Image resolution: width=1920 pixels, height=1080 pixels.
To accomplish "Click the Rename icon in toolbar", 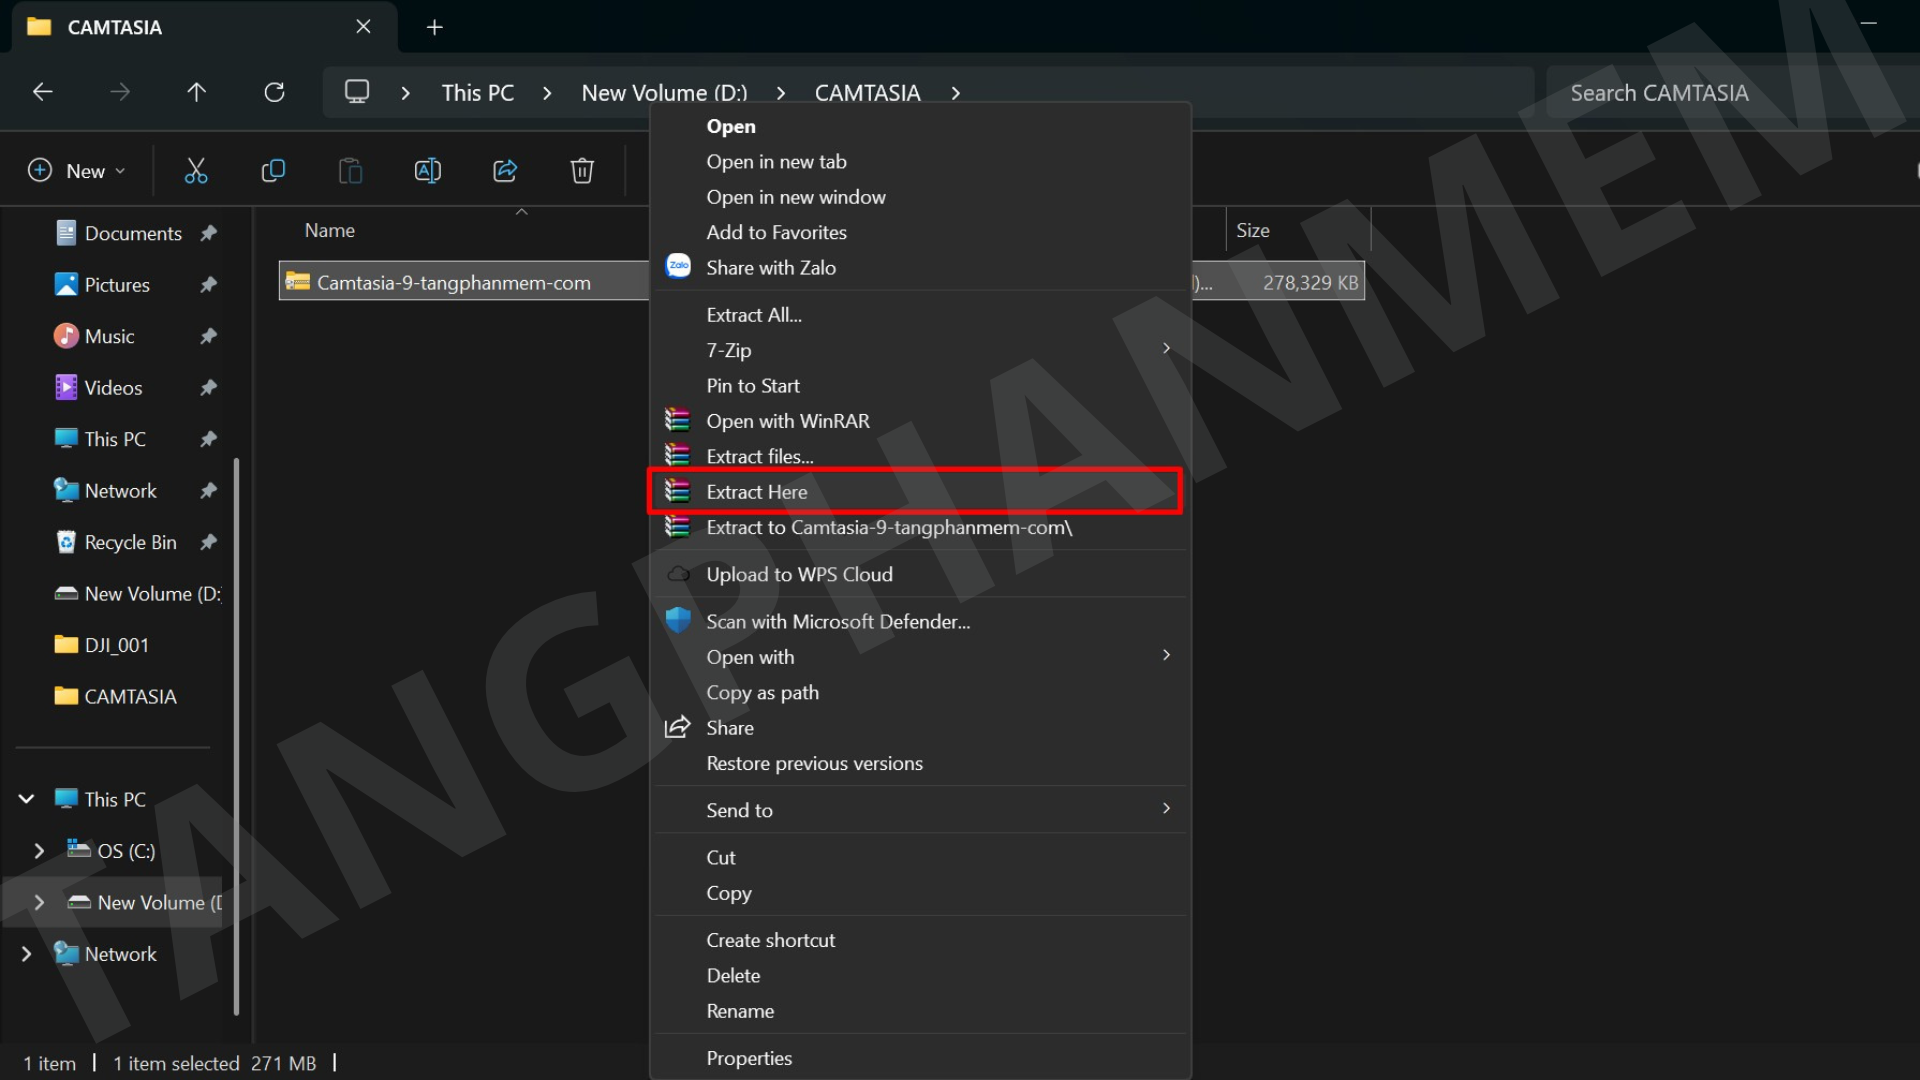I will pos(427,171).
